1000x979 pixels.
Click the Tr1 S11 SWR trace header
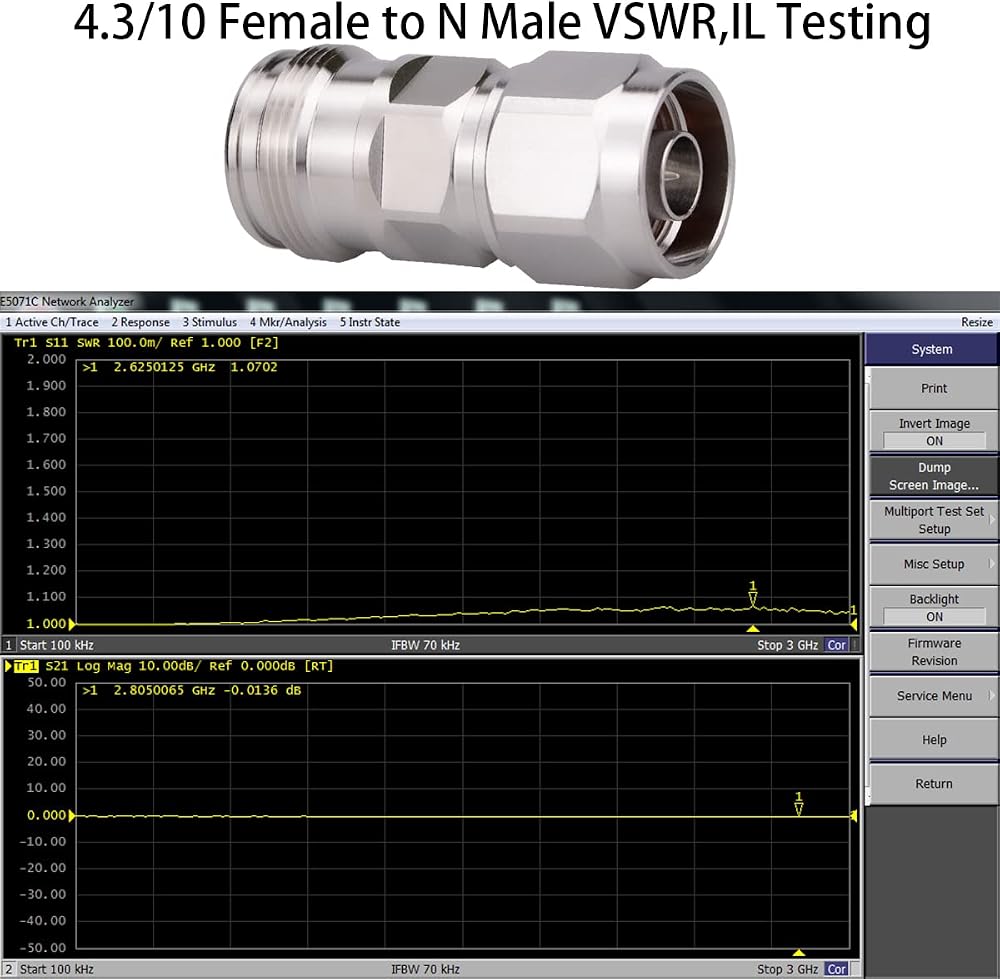(146, 342)
